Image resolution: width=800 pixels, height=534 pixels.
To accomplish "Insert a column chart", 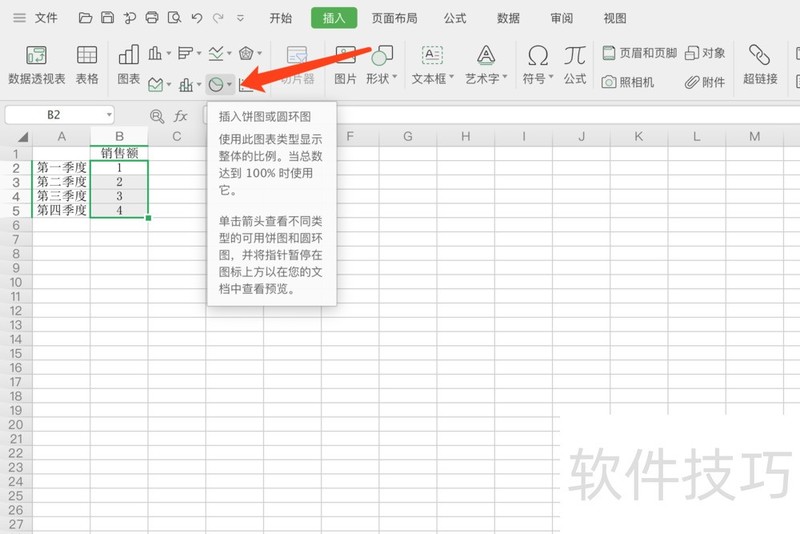I will pos(155,53).
